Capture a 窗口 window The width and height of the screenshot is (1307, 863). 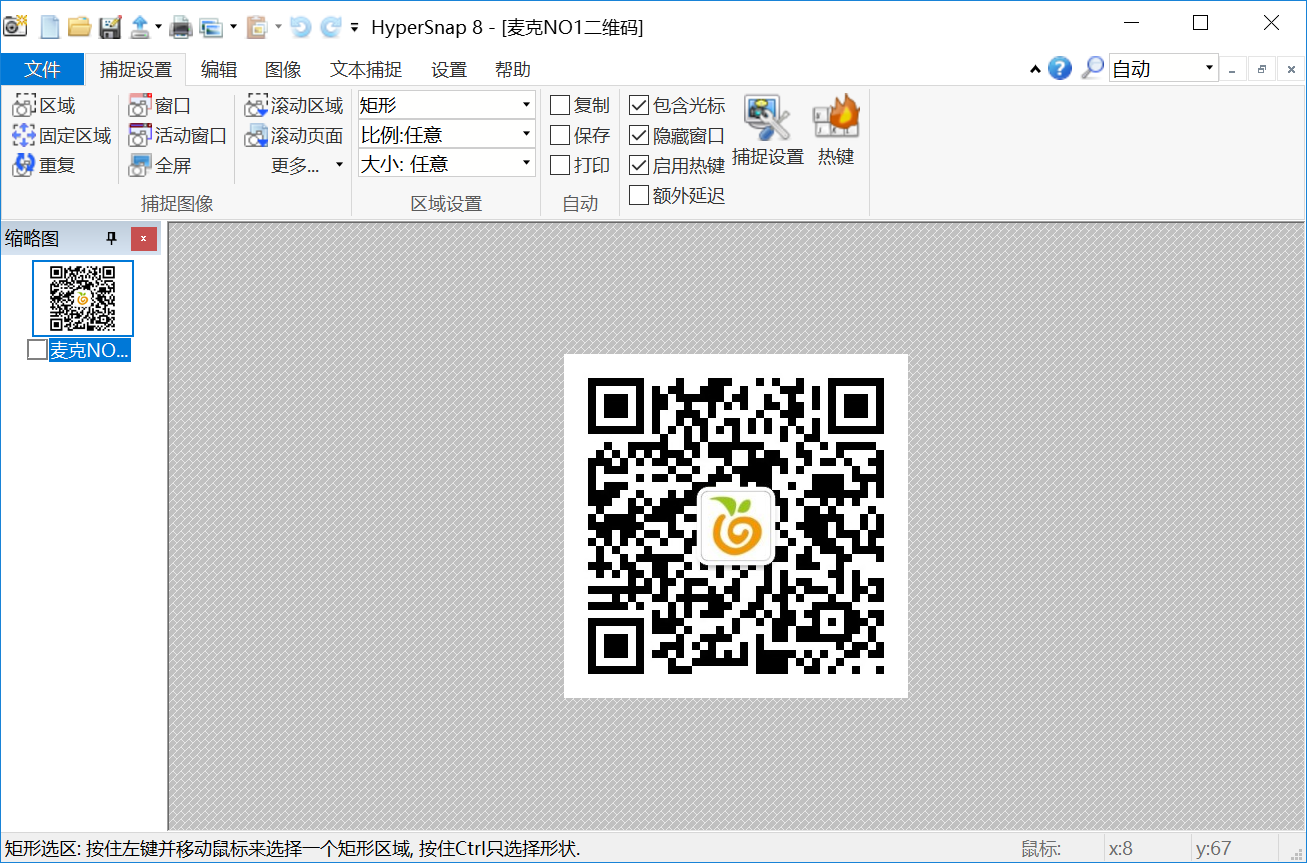(160, 106)
